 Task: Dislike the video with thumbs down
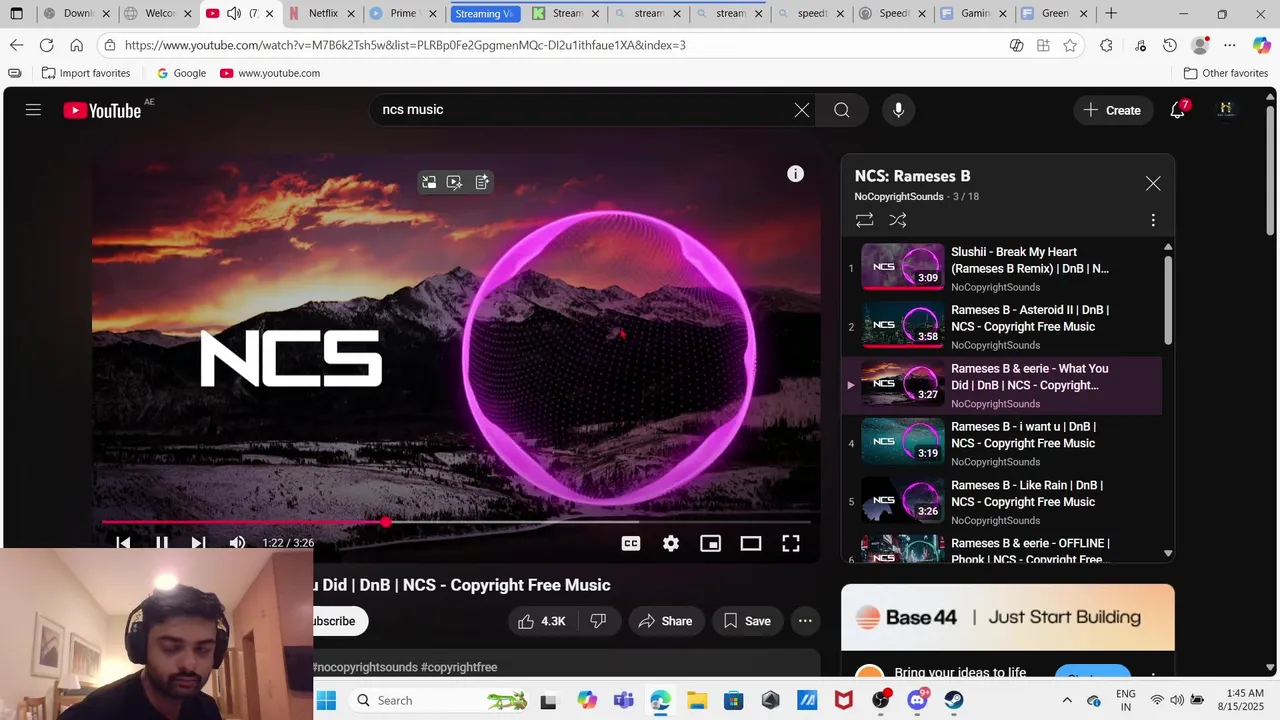tap(598, 621)
